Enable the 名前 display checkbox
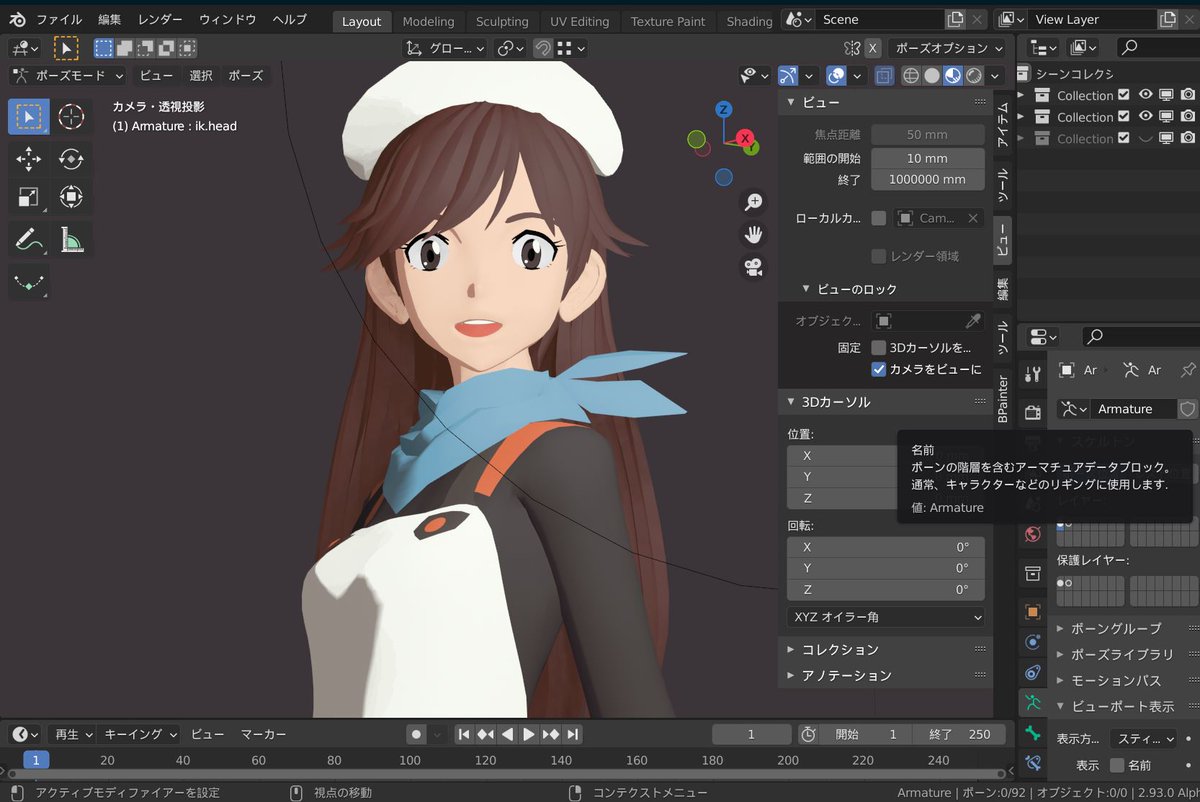The height and width of the screenshot is (802, 1200). (x=1117, y=765)
